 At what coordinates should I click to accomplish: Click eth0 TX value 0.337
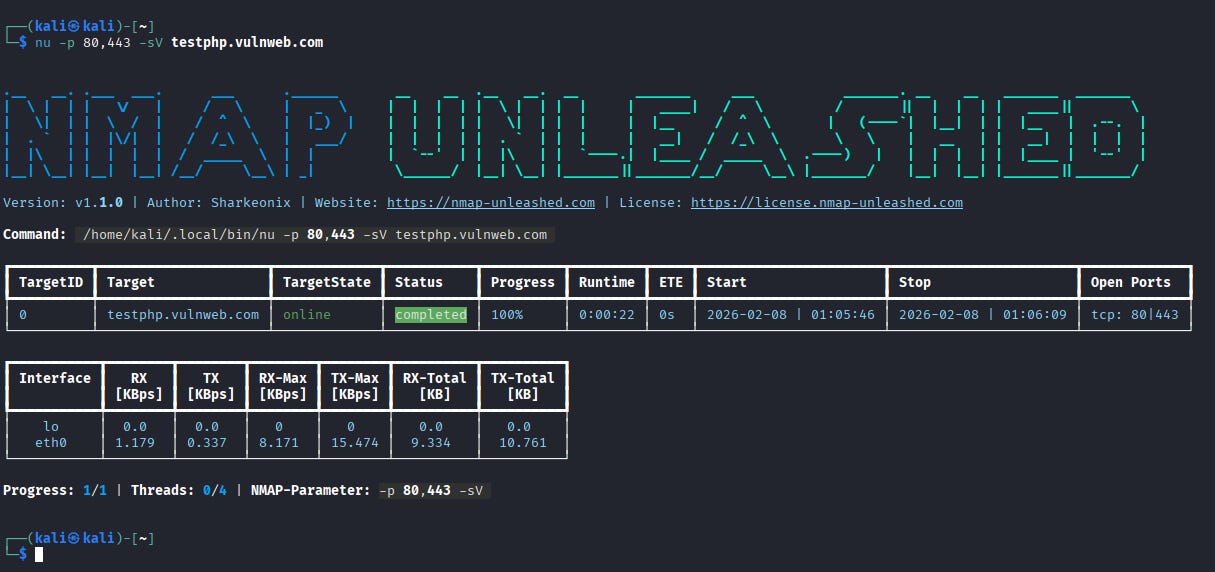207,442
